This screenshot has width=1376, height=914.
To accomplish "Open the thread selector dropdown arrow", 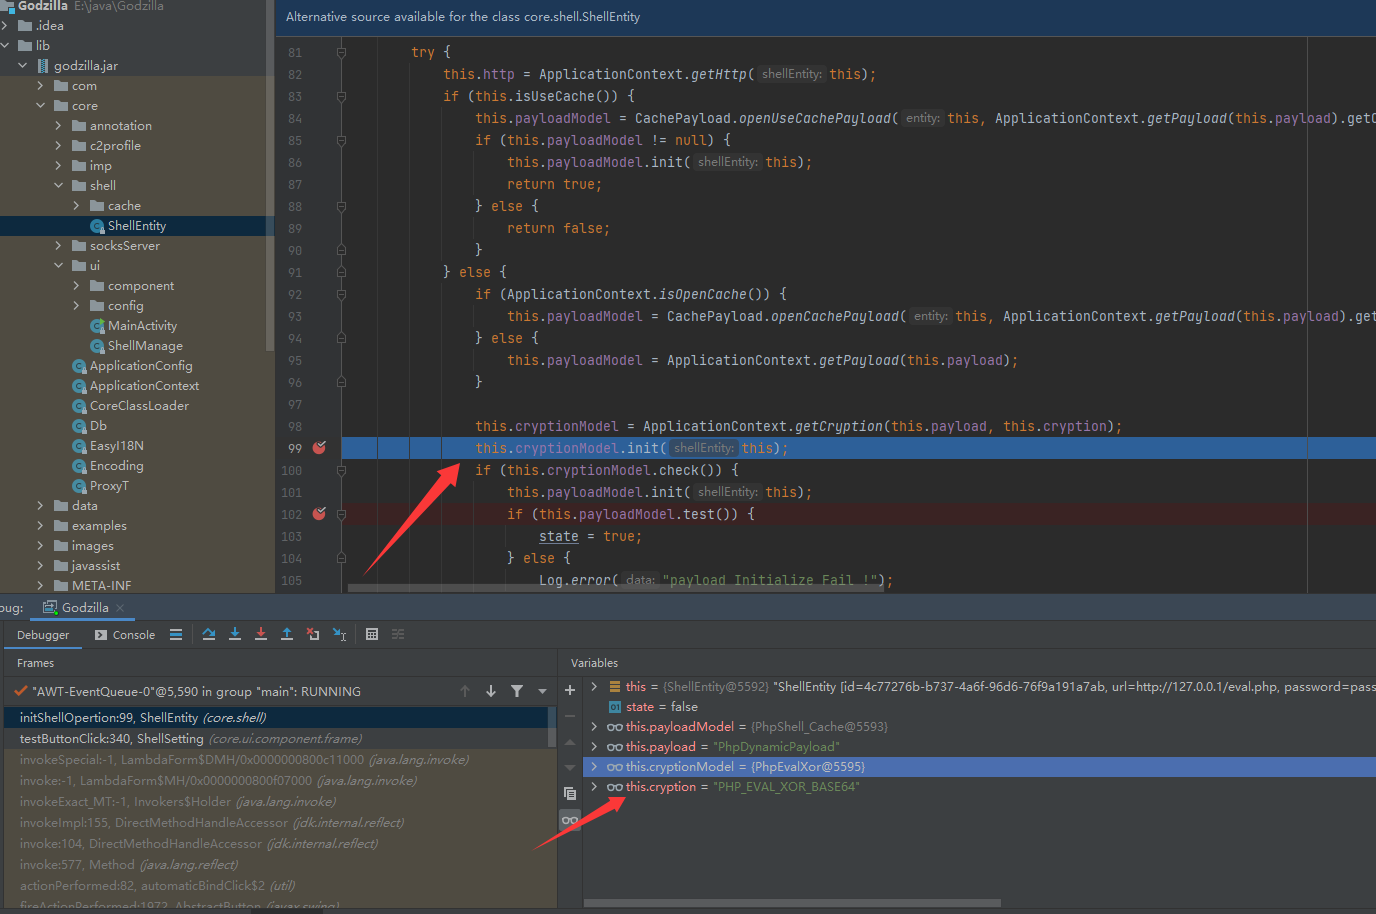I will 543,691.
